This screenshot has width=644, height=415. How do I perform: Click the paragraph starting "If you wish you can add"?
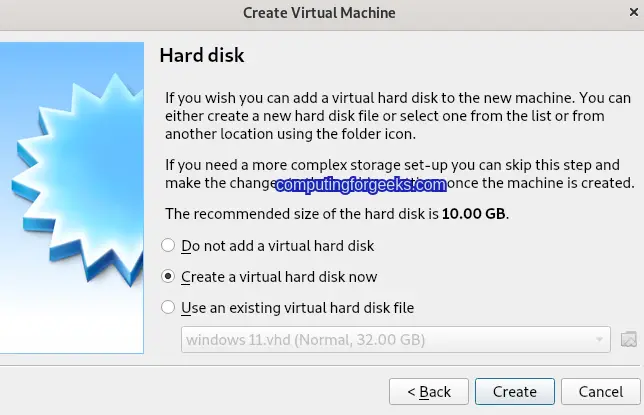(398, 116)
